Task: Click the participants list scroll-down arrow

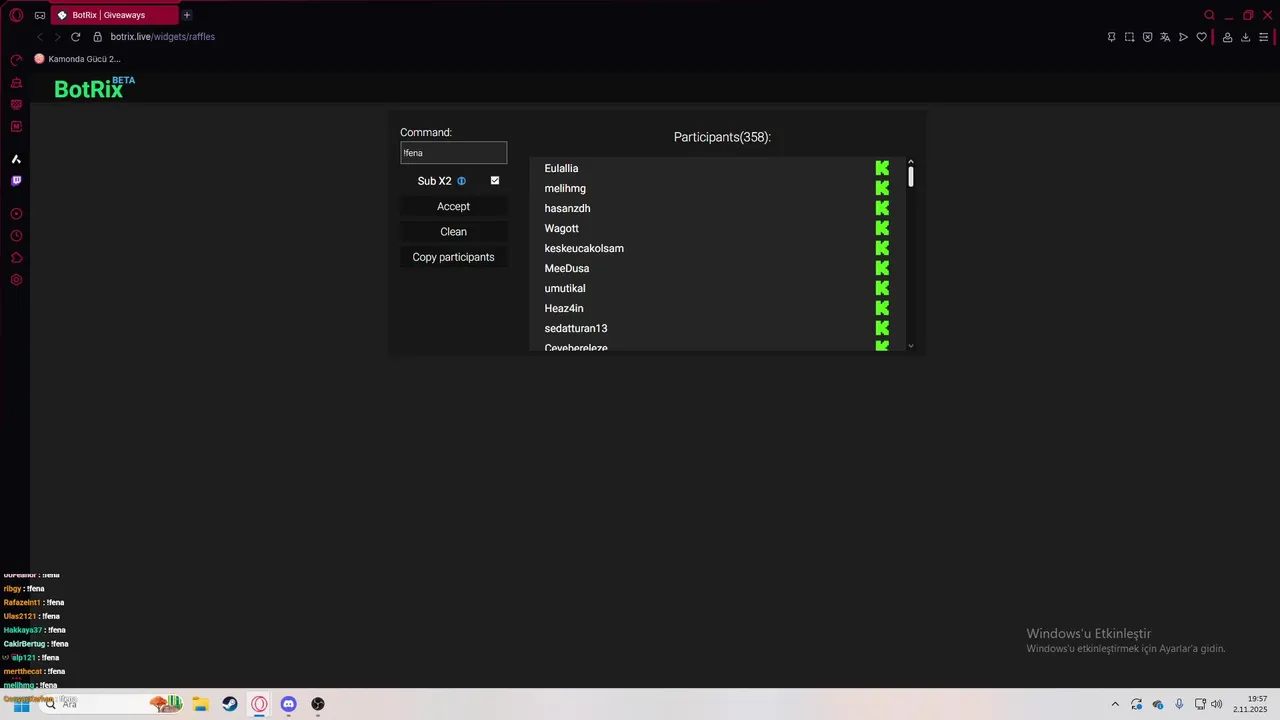Action: (911, 345)
